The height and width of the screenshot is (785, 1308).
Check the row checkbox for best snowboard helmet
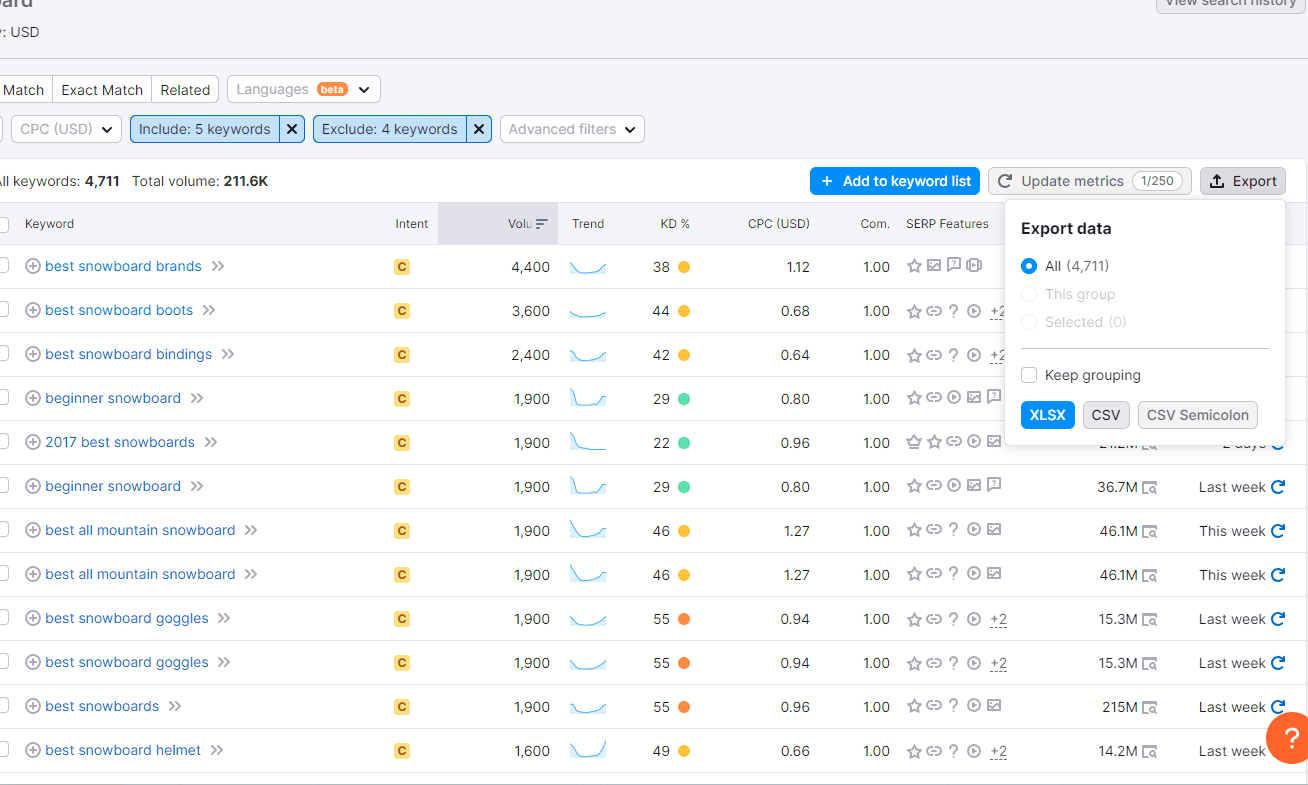point(2,750)
